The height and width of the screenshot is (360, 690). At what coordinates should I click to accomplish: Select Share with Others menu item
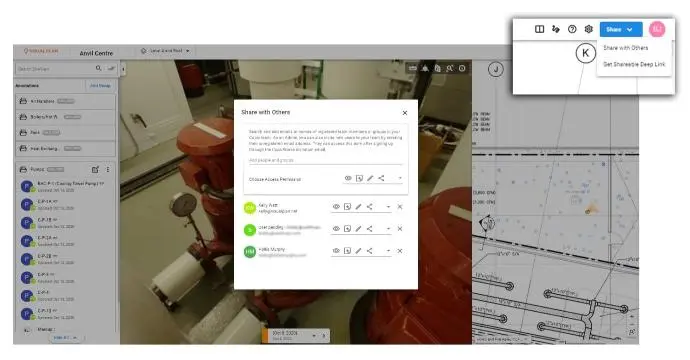[625, 48]
